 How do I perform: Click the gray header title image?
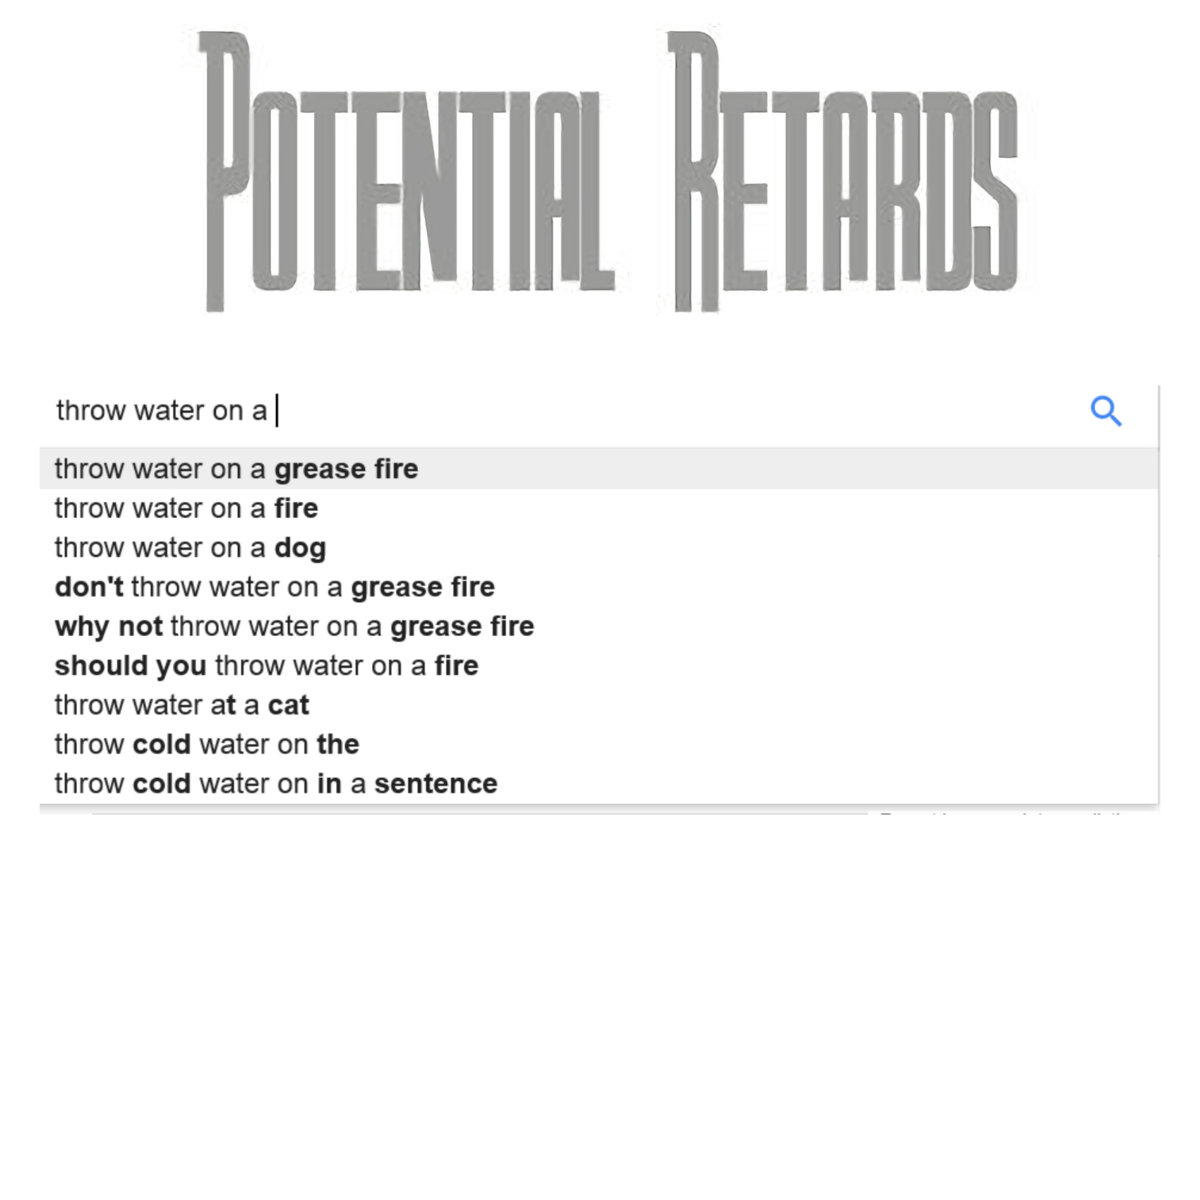pyautogui.click(x=610, y=170)
